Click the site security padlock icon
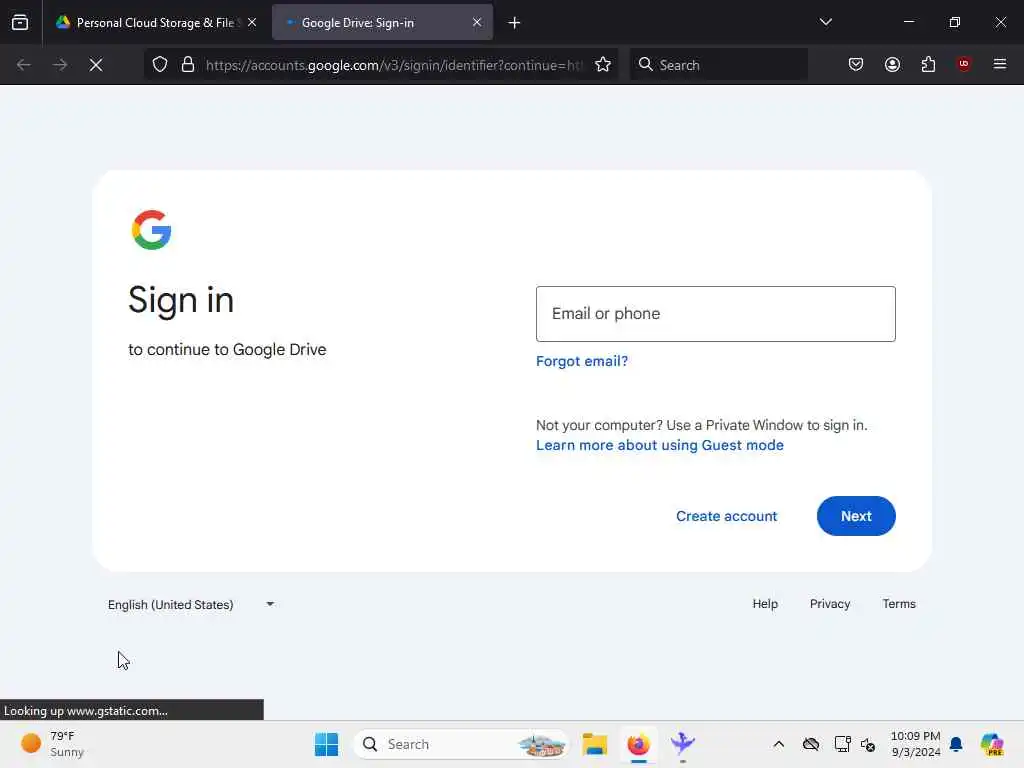Viewport: 1024px width, 768px height. (188, 65)
